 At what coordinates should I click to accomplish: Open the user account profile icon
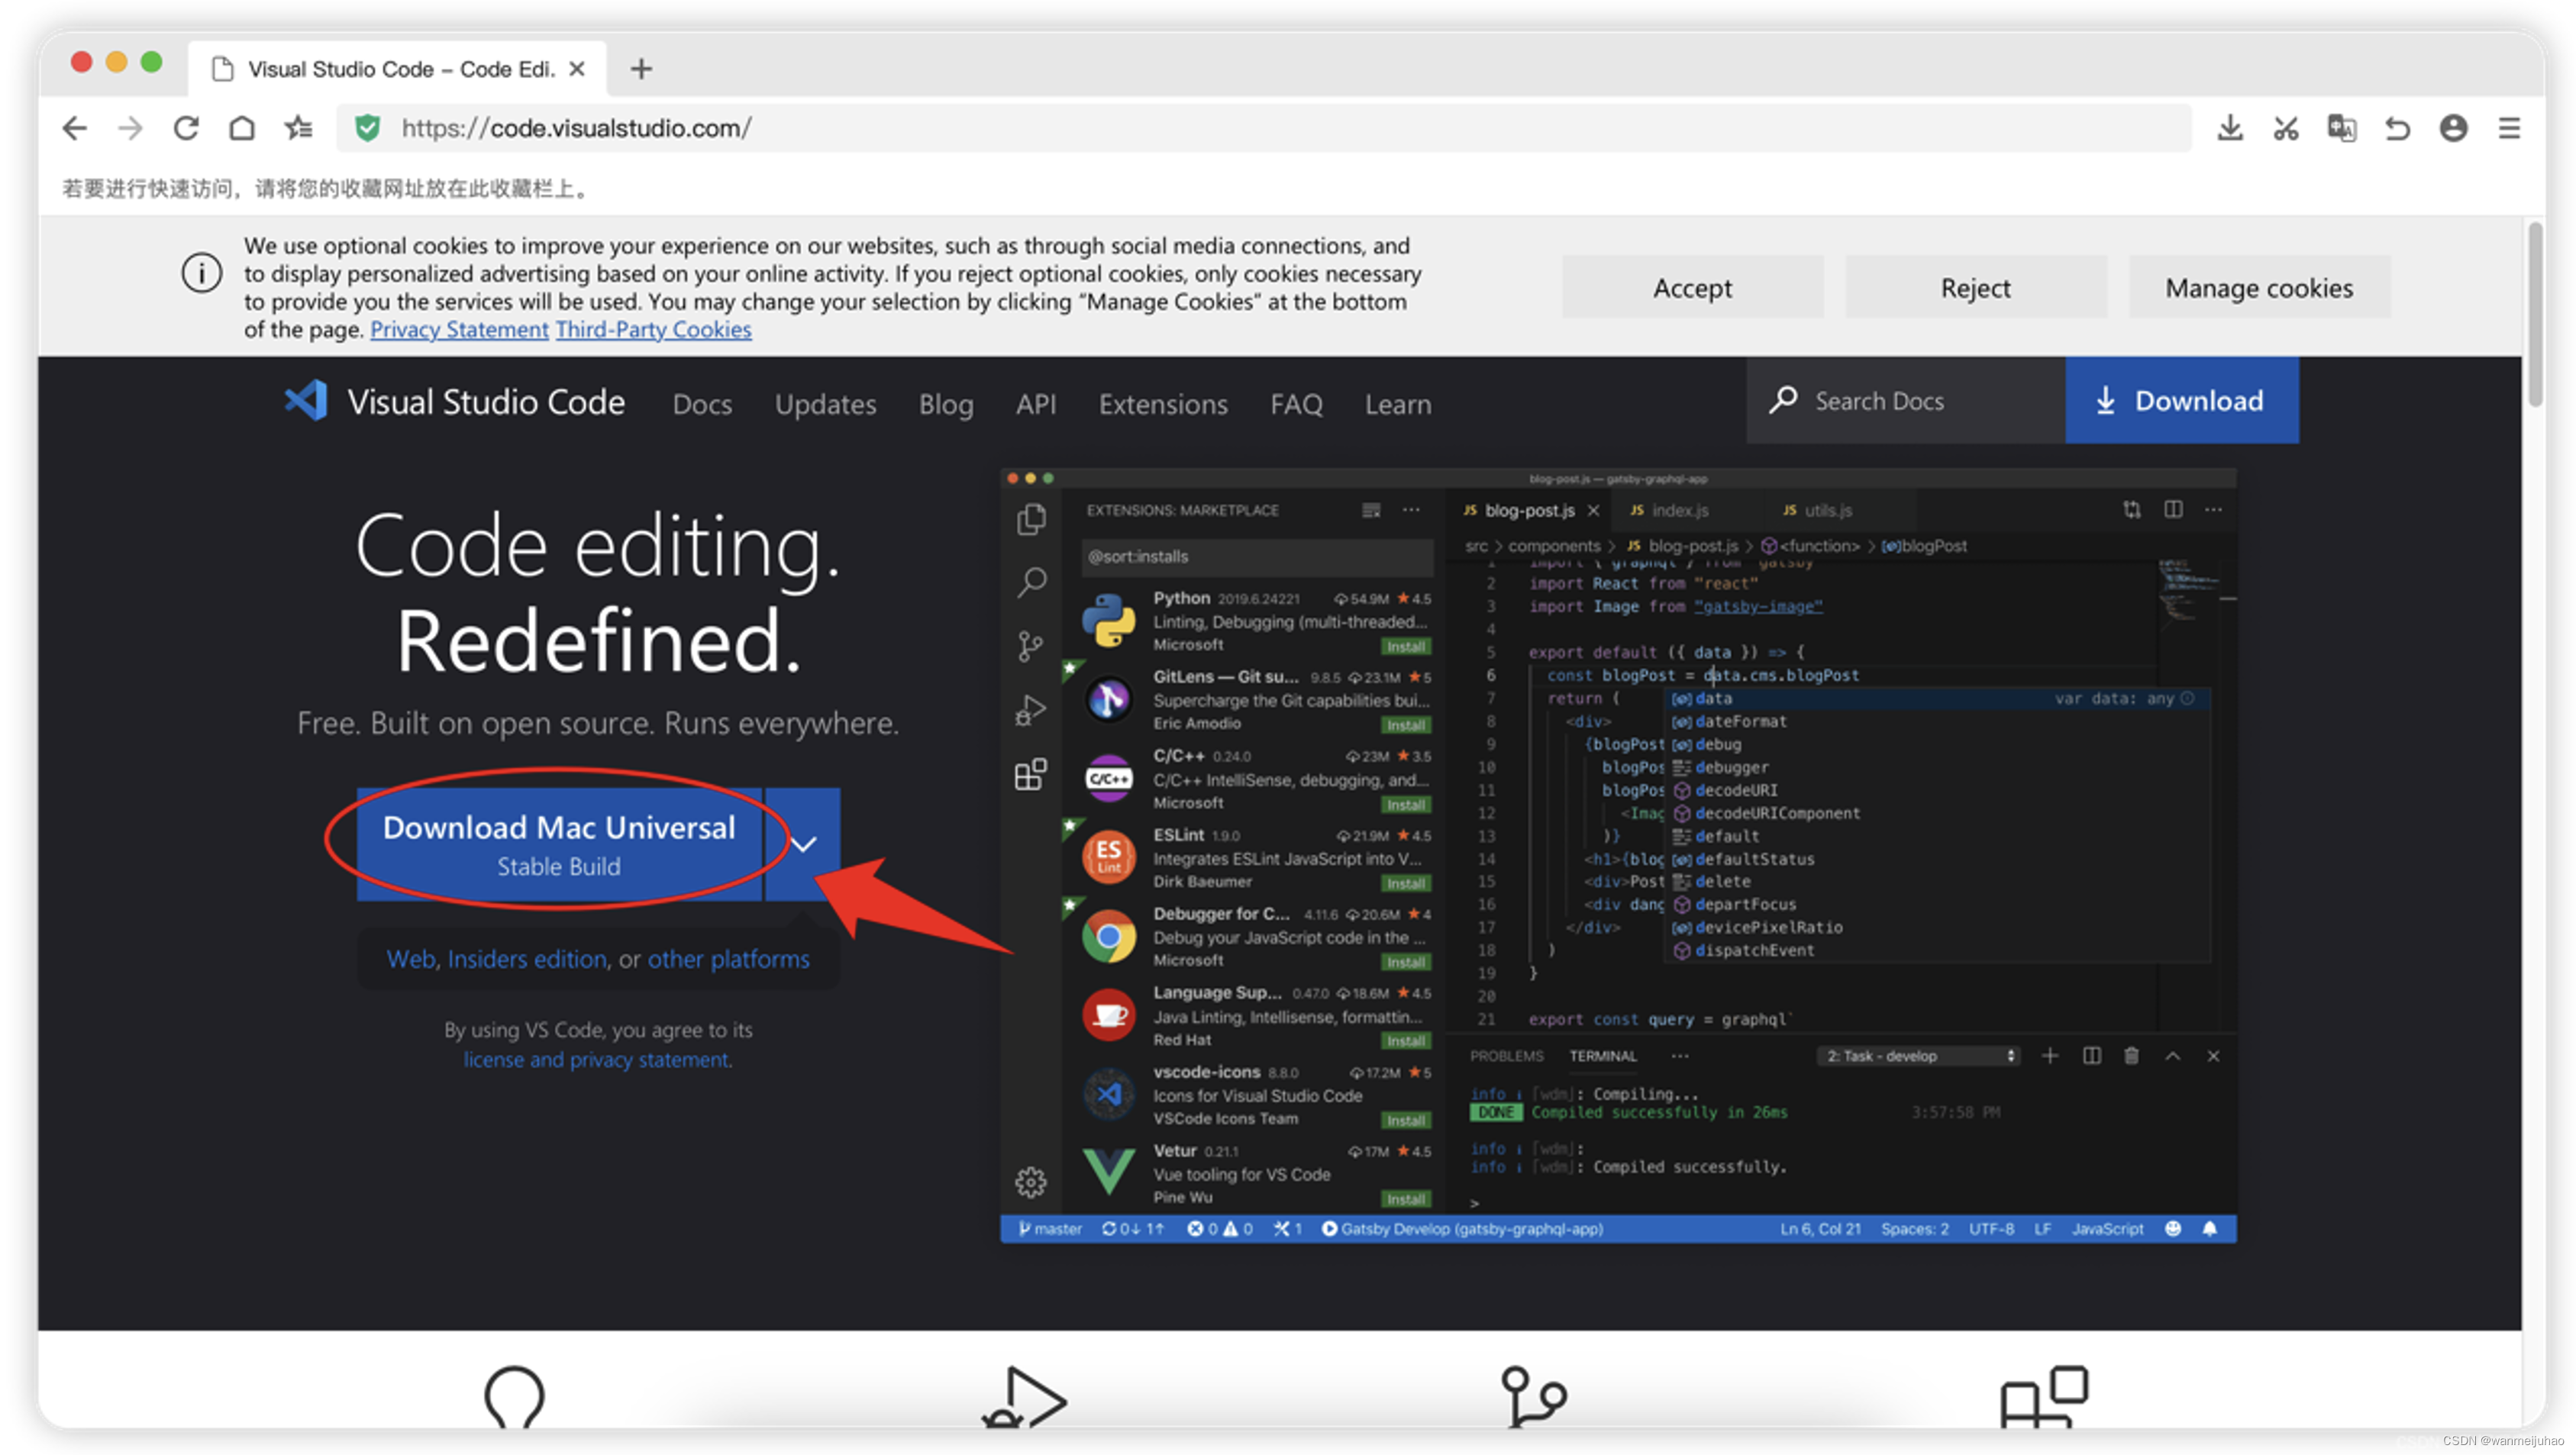click(x=2453, y=128)
